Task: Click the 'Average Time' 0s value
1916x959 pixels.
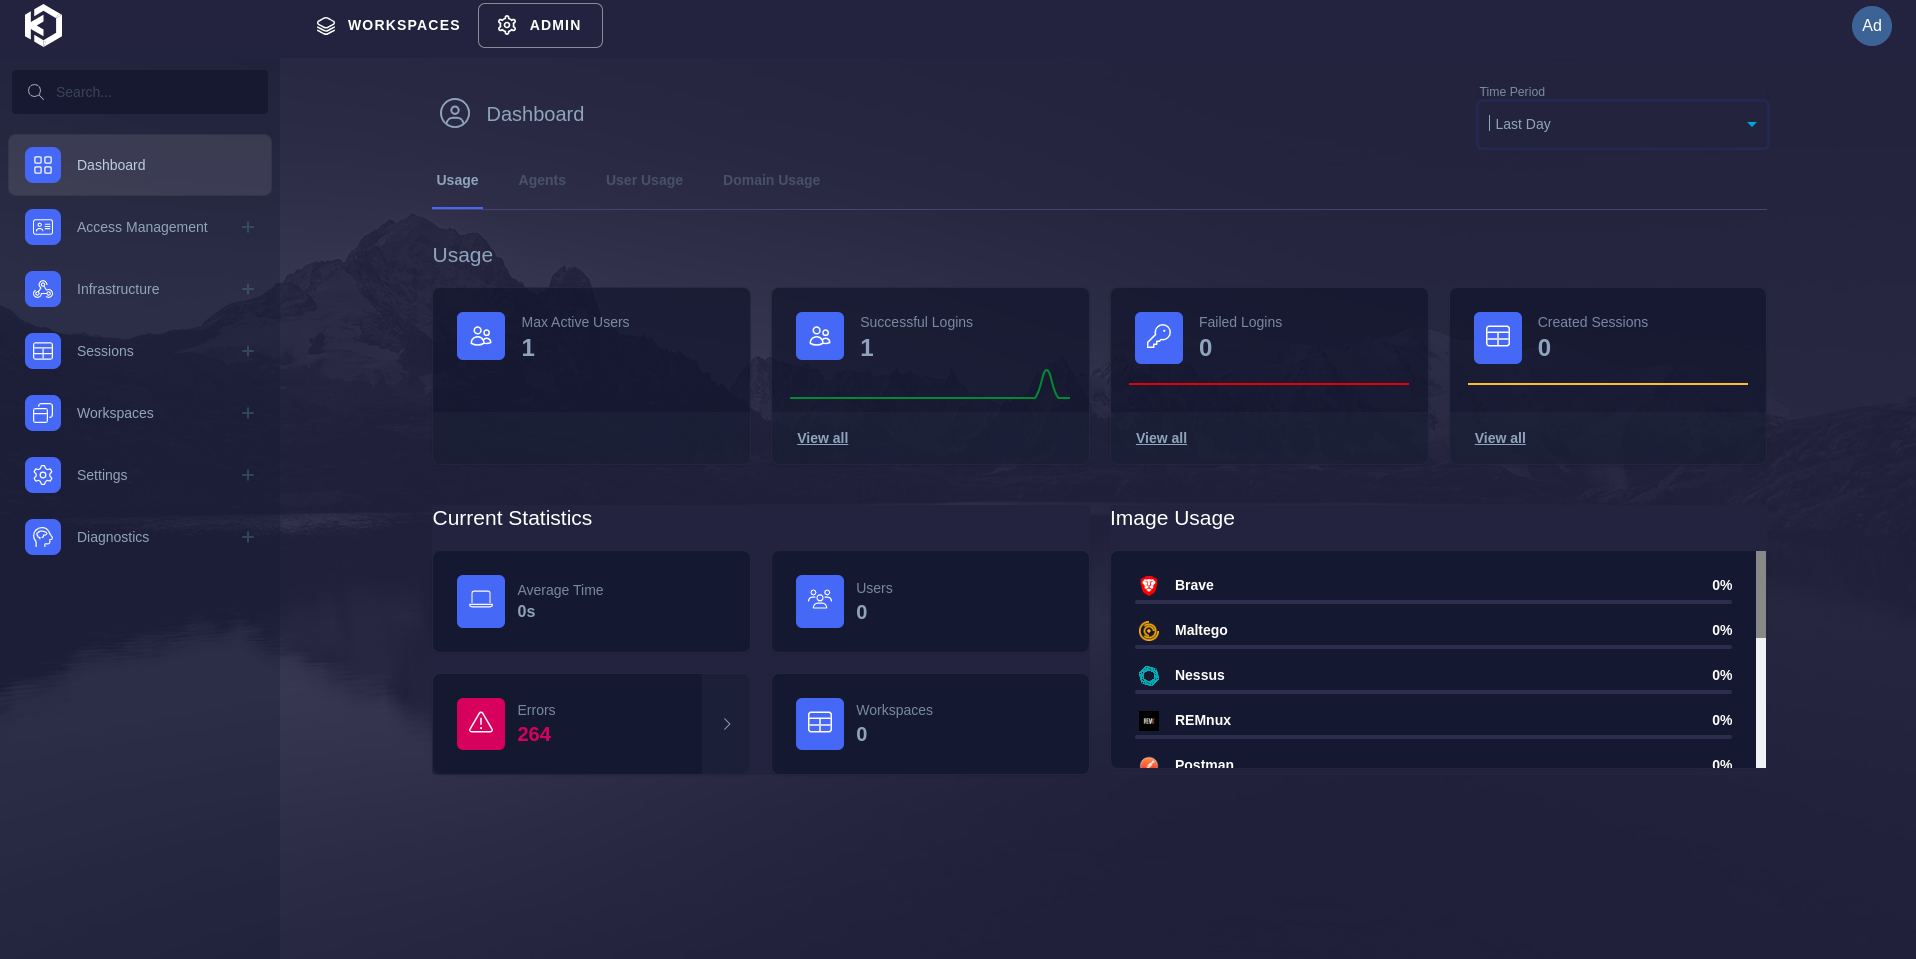Action: click(526, 611)
